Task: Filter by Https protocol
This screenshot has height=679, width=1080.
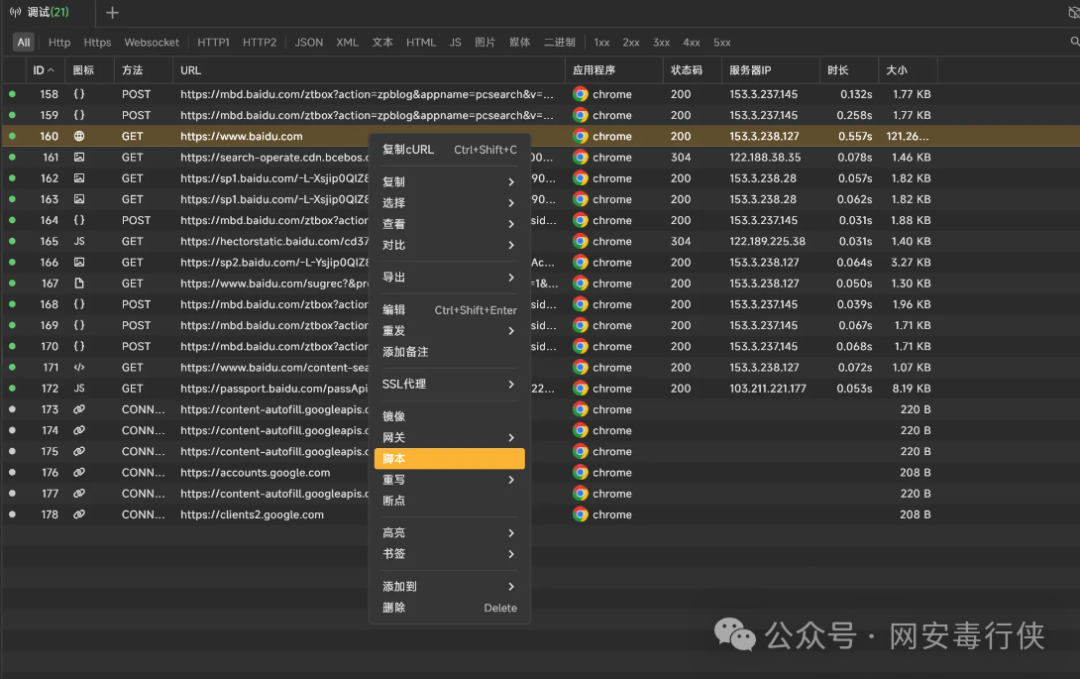Action: pos(97,42)
